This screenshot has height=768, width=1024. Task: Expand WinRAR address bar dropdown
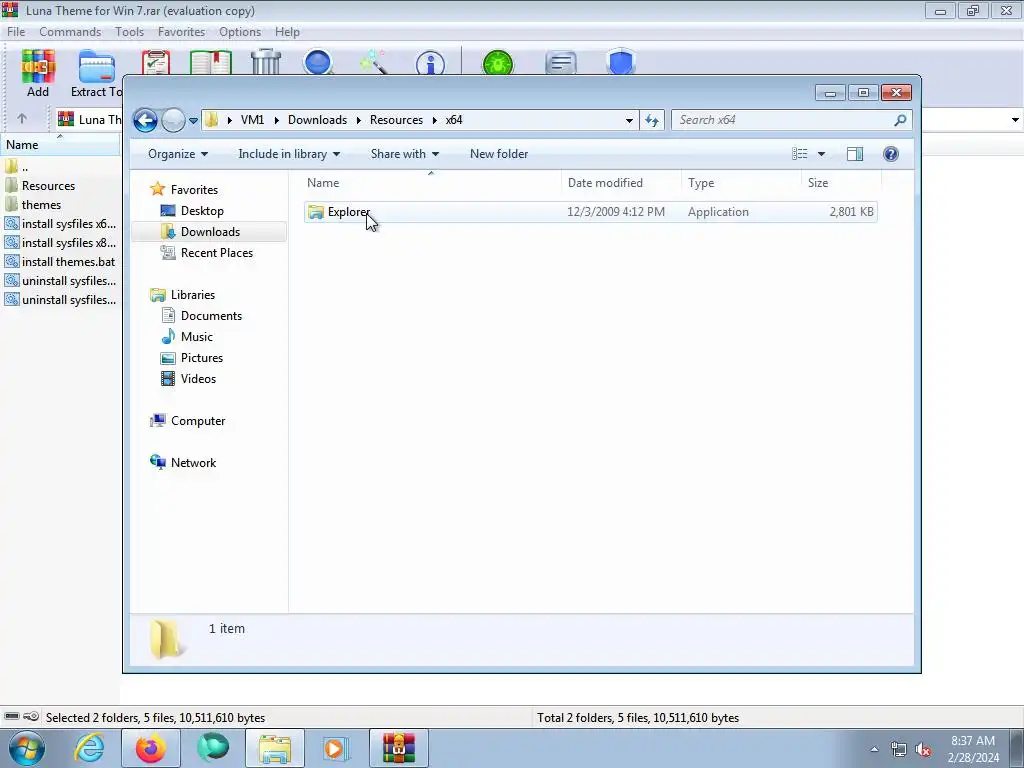(x=1015, y=120)
